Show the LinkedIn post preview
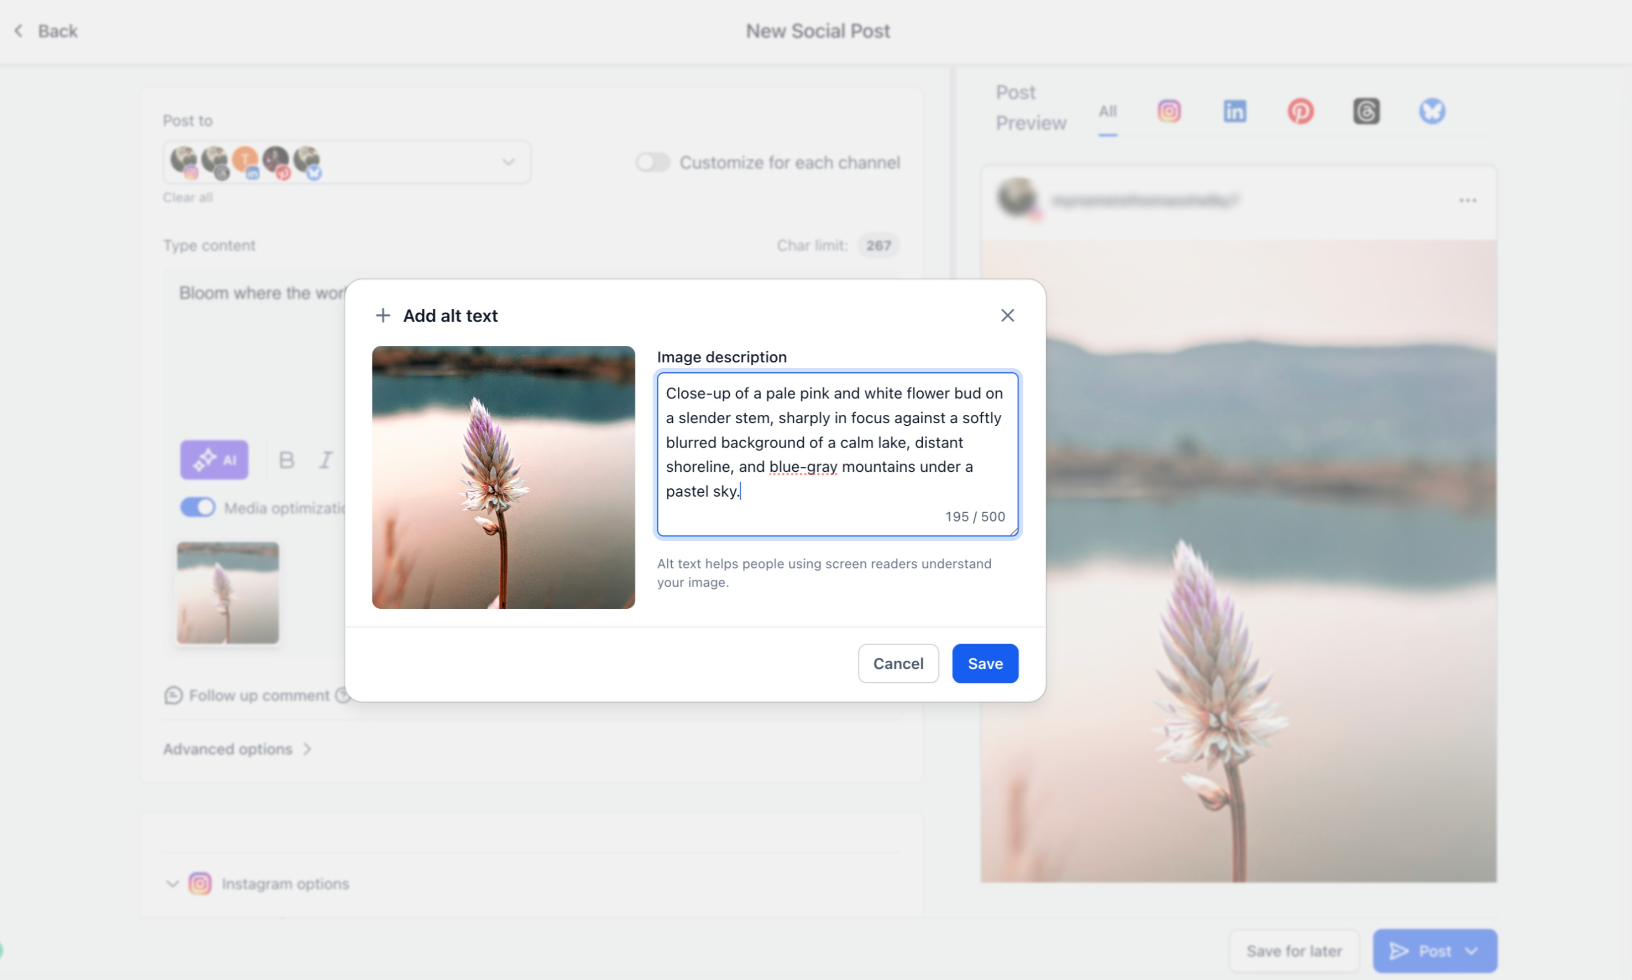This screenshot has height=980, width=1632. pyautogui.click(x=1235, y=111)
